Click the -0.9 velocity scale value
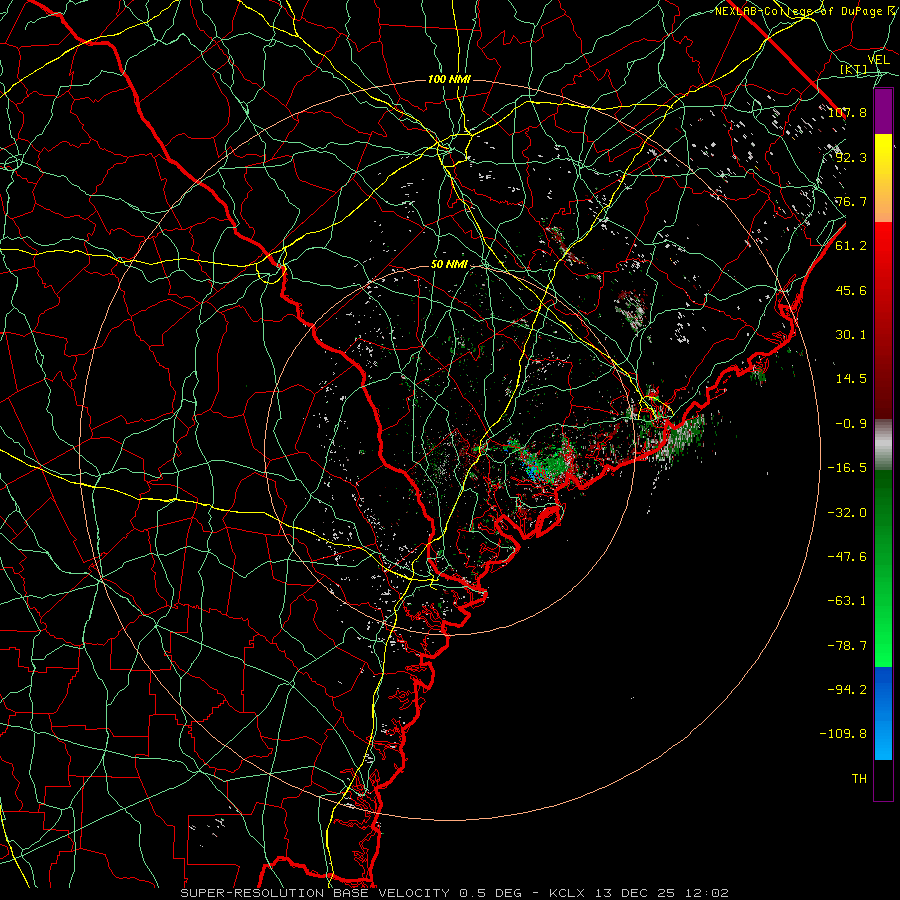Image resolution: width=900 pixels, height=900 pixels. (851, 424)
